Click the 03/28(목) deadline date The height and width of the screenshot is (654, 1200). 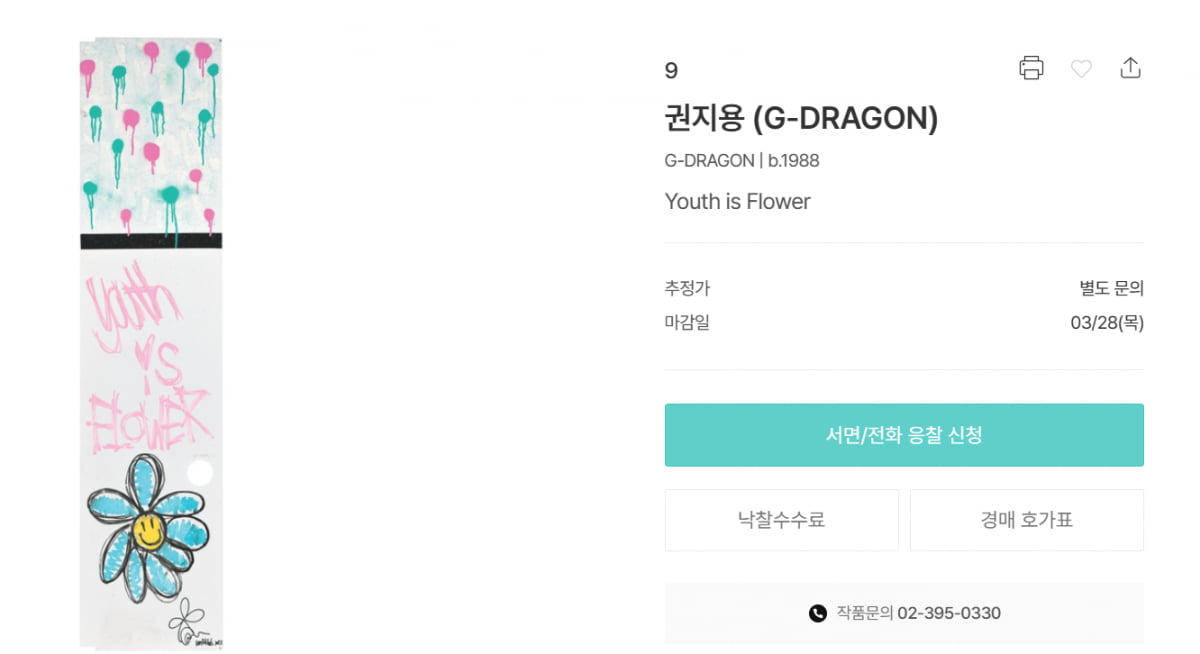[1106, 323]
